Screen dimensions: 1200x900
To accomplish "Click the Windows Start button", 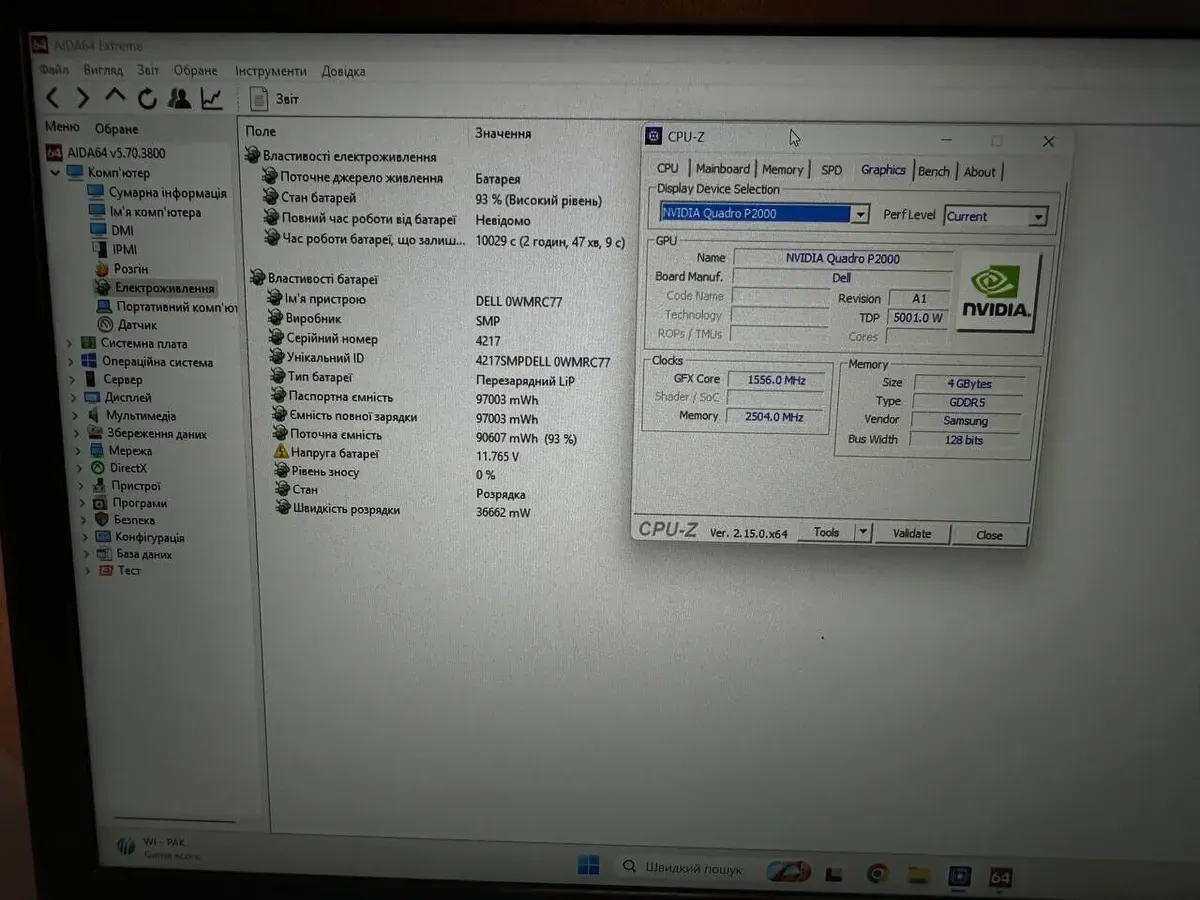I will coord(588,865).
